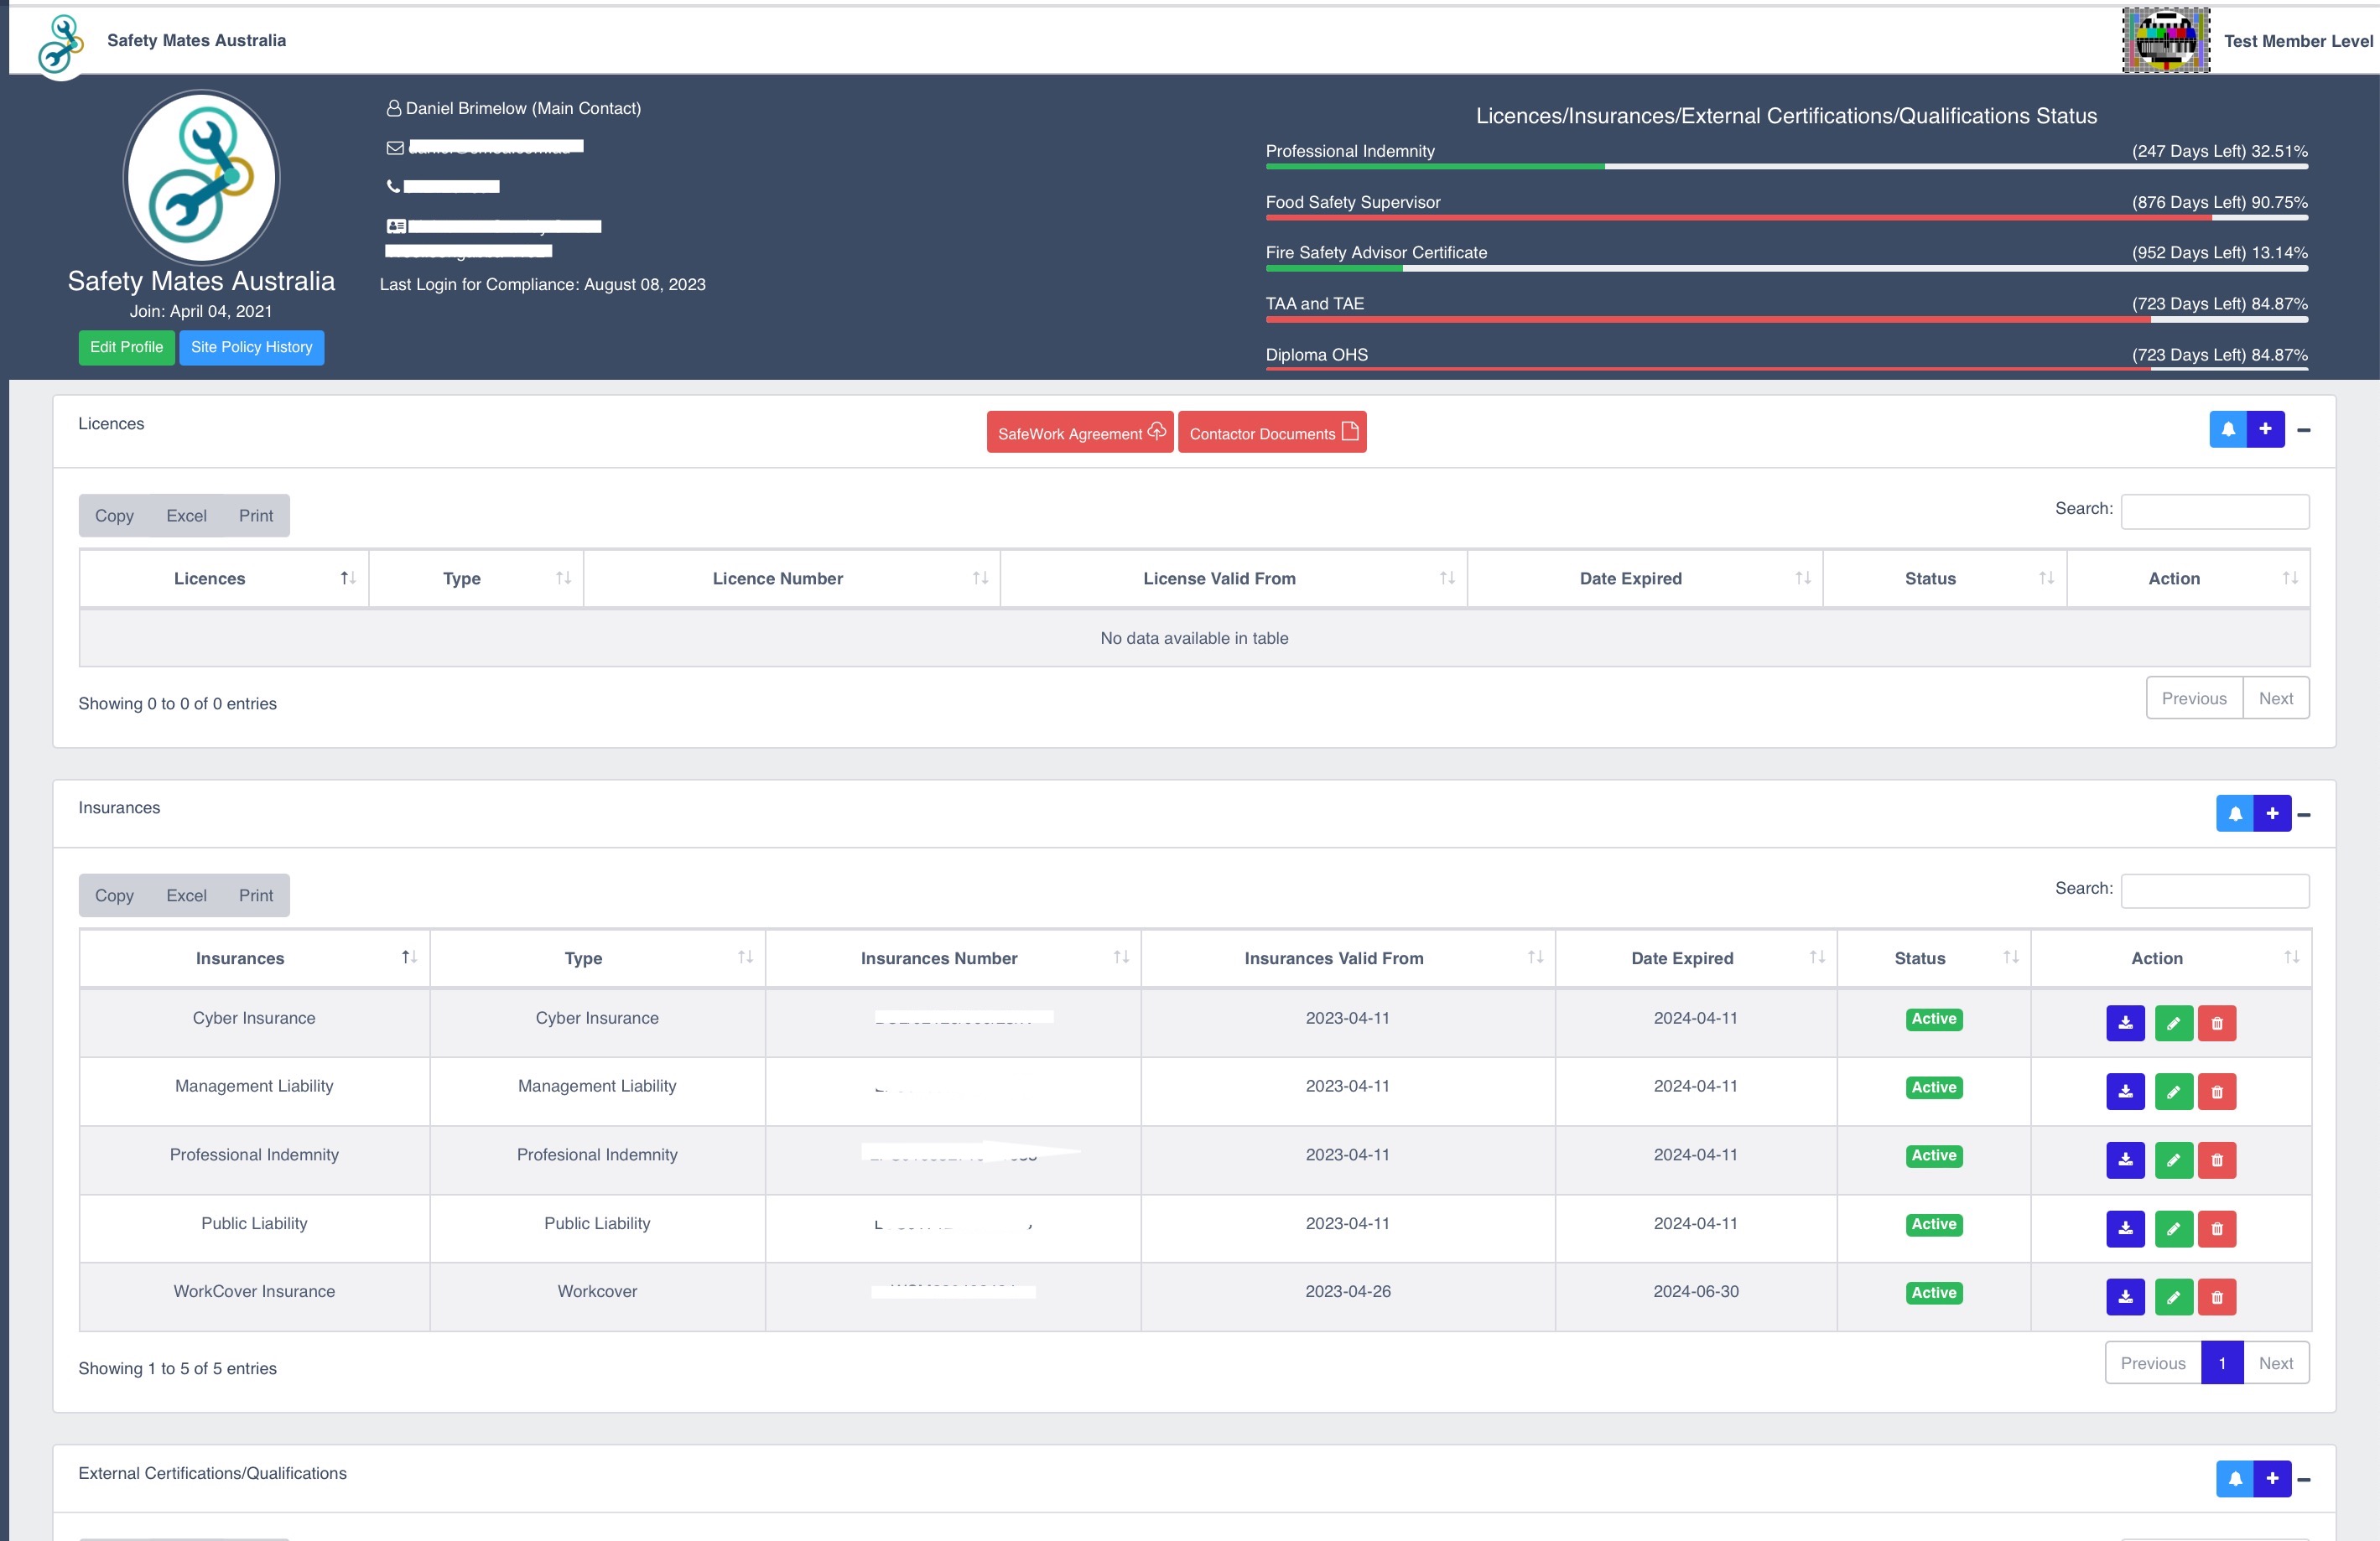Print the Licences table
2380x1541 pixels.
(255, 516)
